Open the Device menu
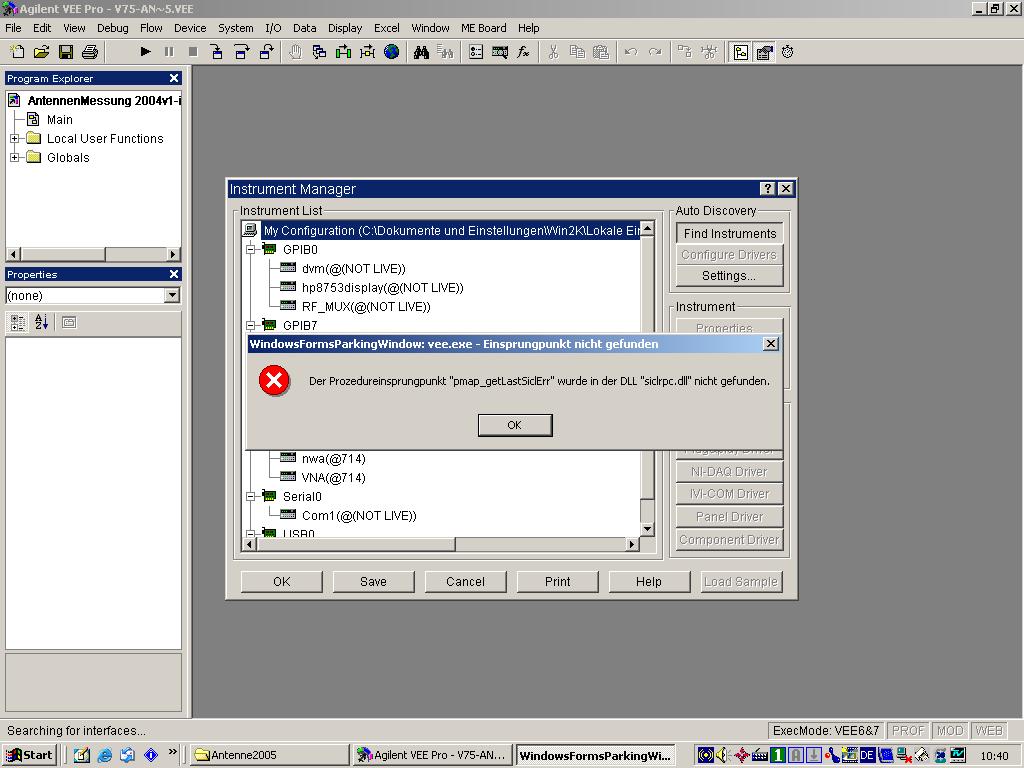The image size is (1024, 768). tap(189, 28)
